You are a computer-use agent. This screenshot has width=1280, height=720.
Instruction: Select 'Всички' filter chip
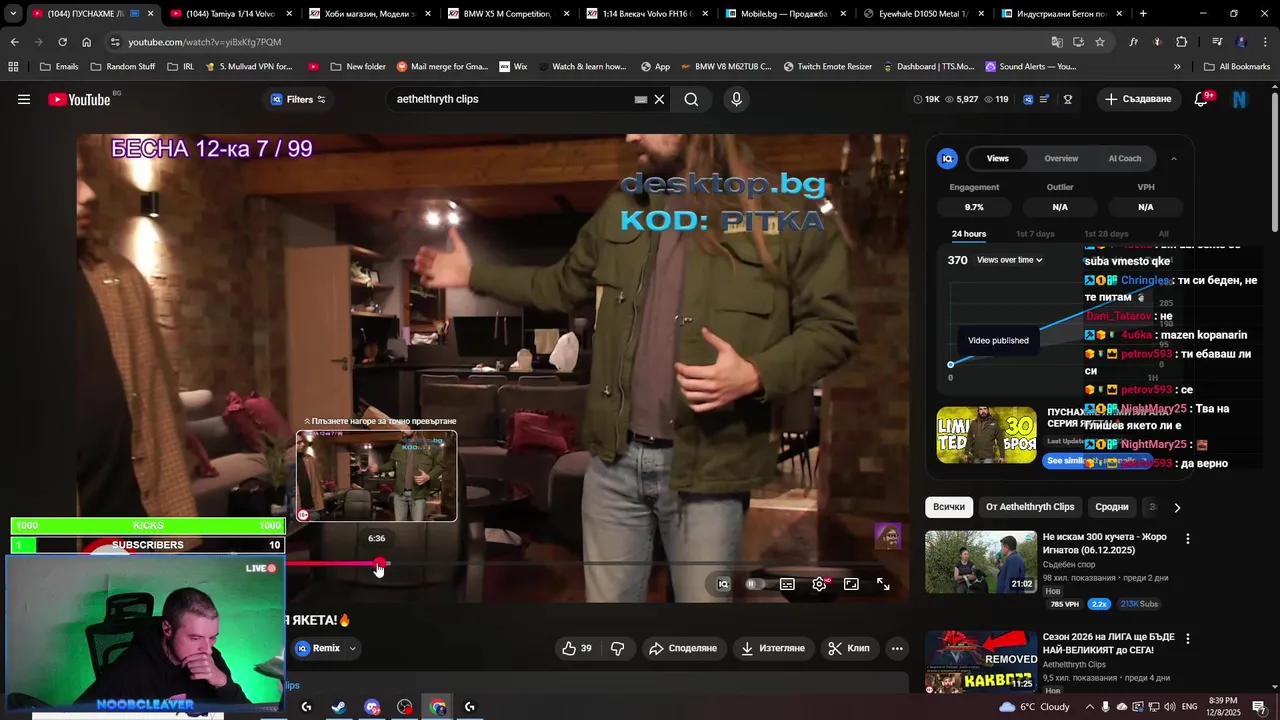point(949,507)
